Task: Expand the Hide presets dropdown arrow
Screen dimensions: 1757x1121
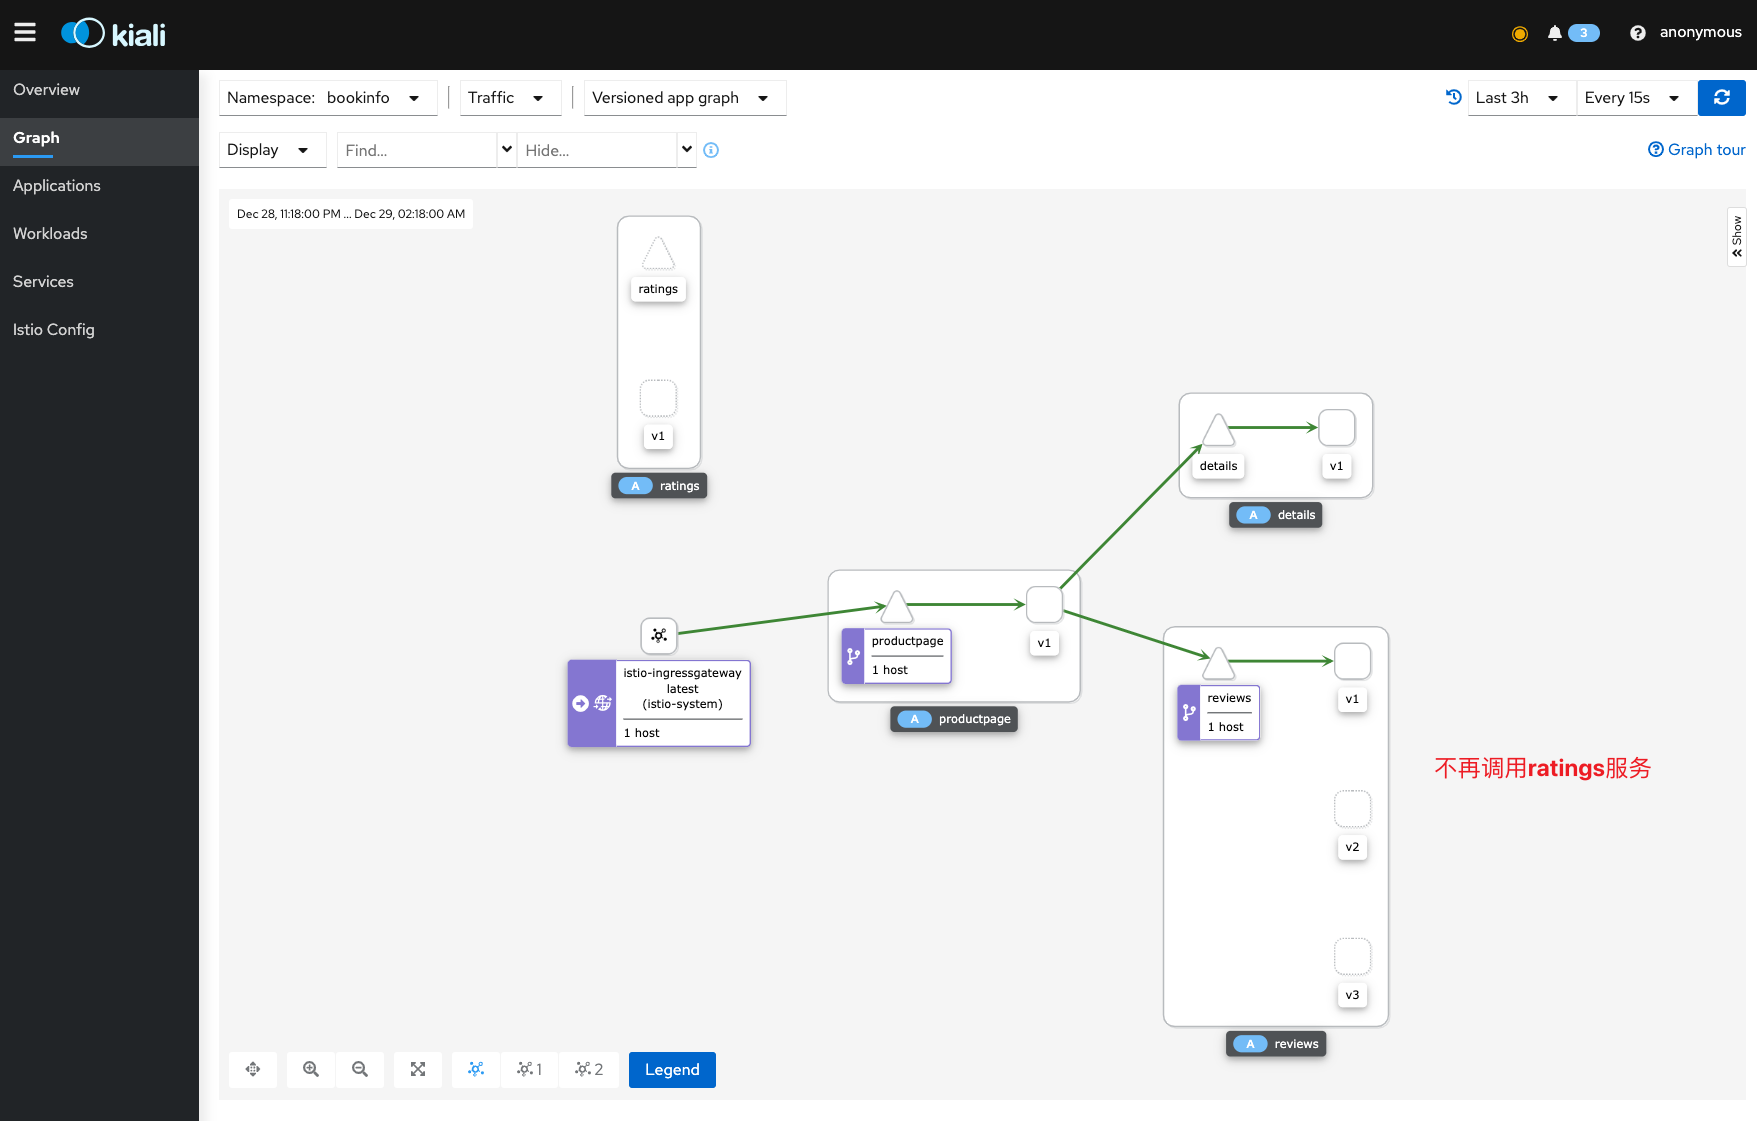Action: (x=687, y=149)
